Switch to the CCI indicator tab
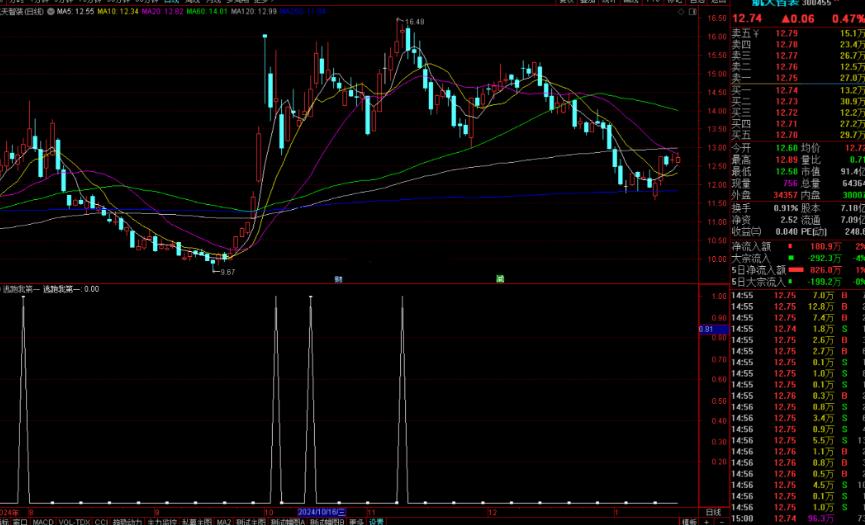Screen dimensions: 865x525 coord(101,522)
